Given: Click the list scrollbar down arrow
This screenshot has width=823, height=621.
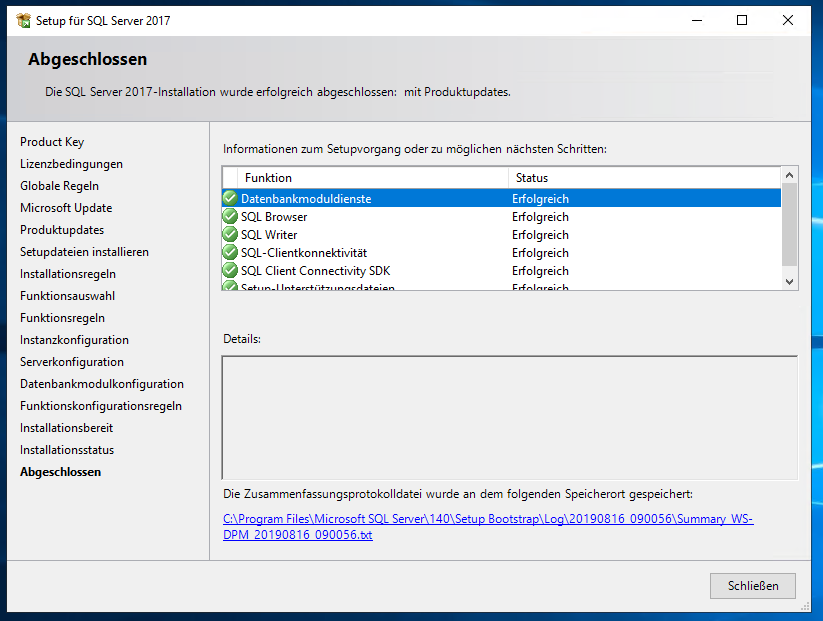Looking at the screenshot, I should click(789, 282).
